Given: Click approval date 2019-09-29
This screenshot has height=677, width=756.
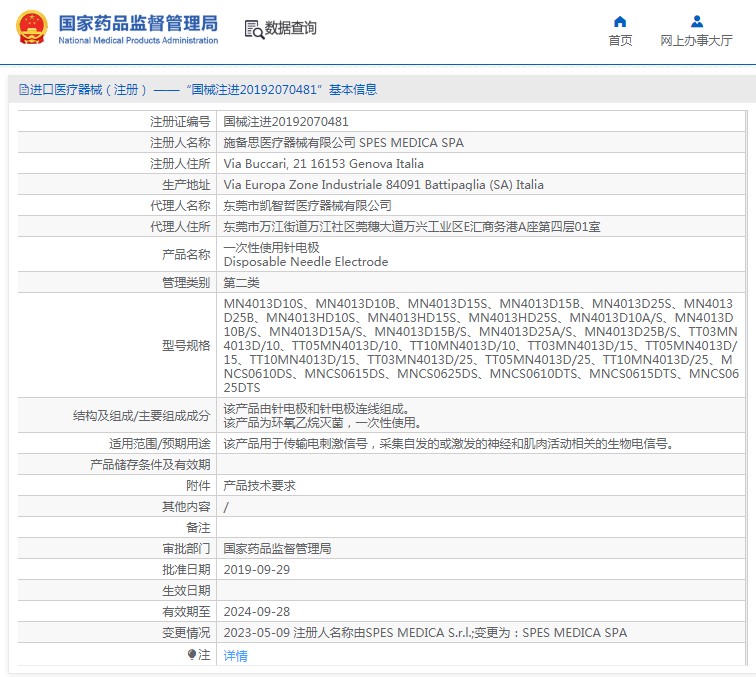Looking at the screenshot, I should [x=256, y=570].
